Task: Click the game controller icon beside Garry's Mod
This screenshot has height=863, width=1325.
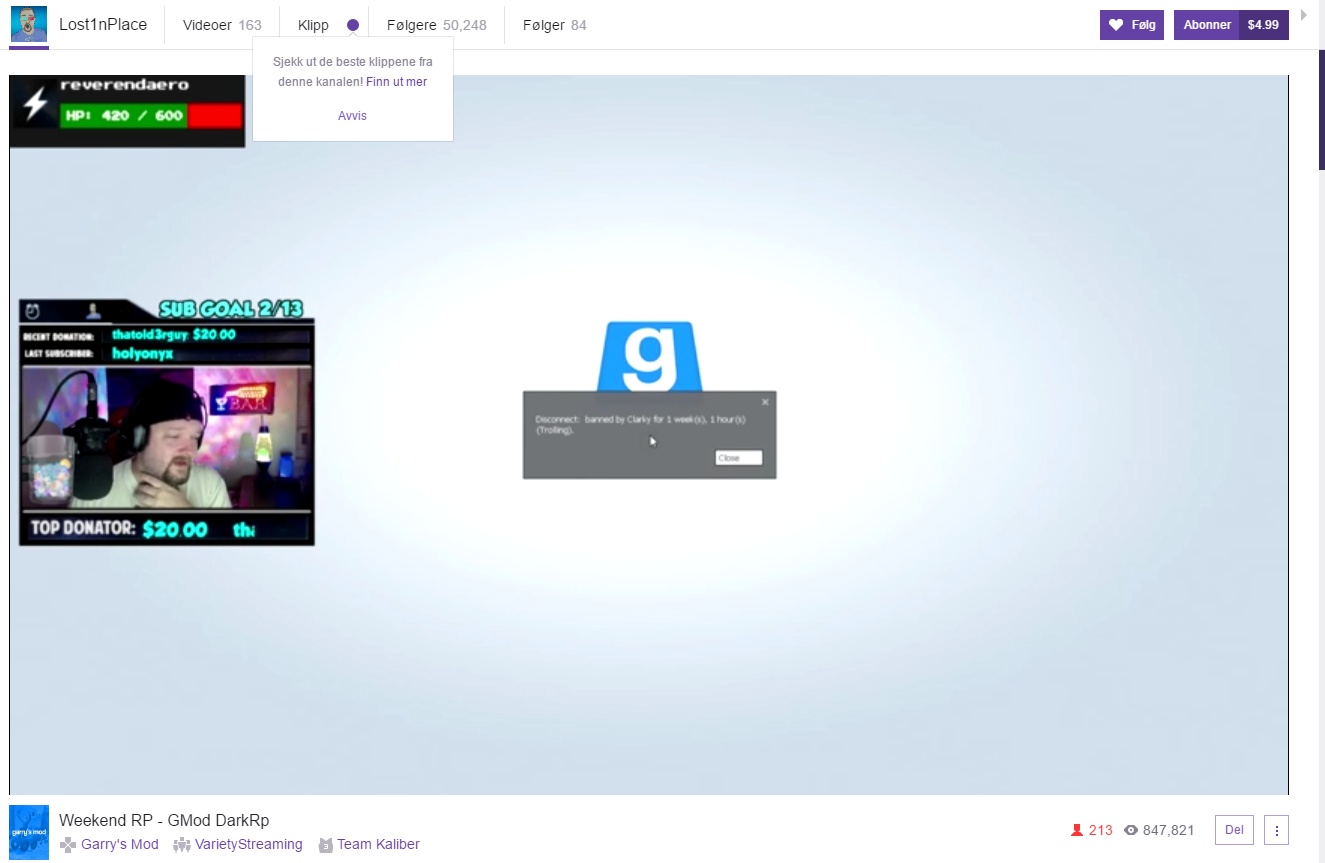Action: [x=68, y=845]
